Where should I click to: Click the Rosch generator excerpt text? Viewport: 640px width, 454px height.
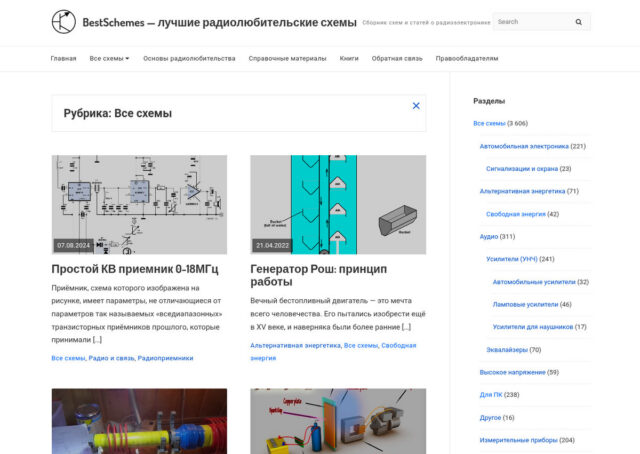coord(338,314)
